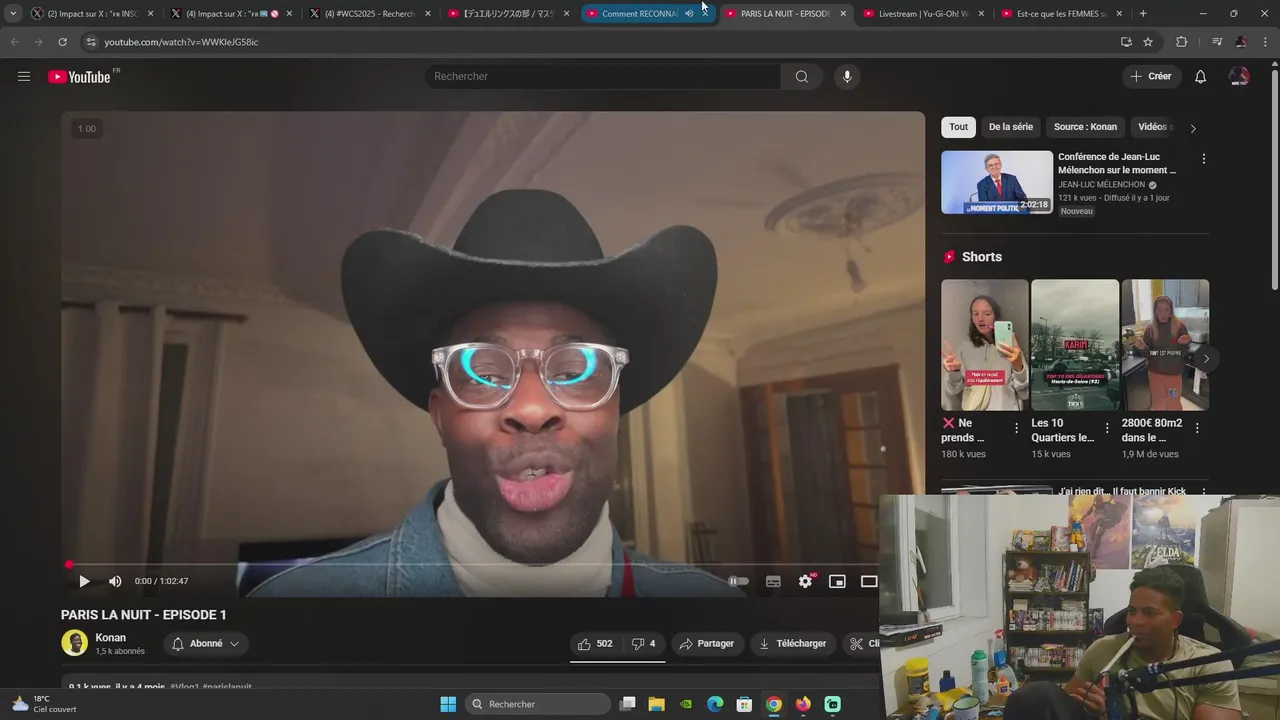
Task: Reload the page
Action: point(62,42)
